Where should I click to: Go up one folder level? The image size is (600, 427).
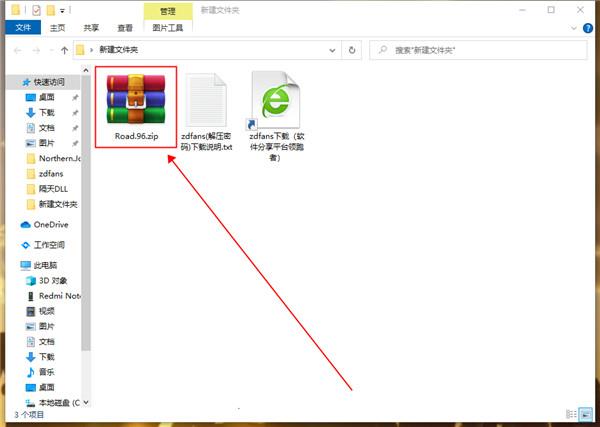point(64,50)
